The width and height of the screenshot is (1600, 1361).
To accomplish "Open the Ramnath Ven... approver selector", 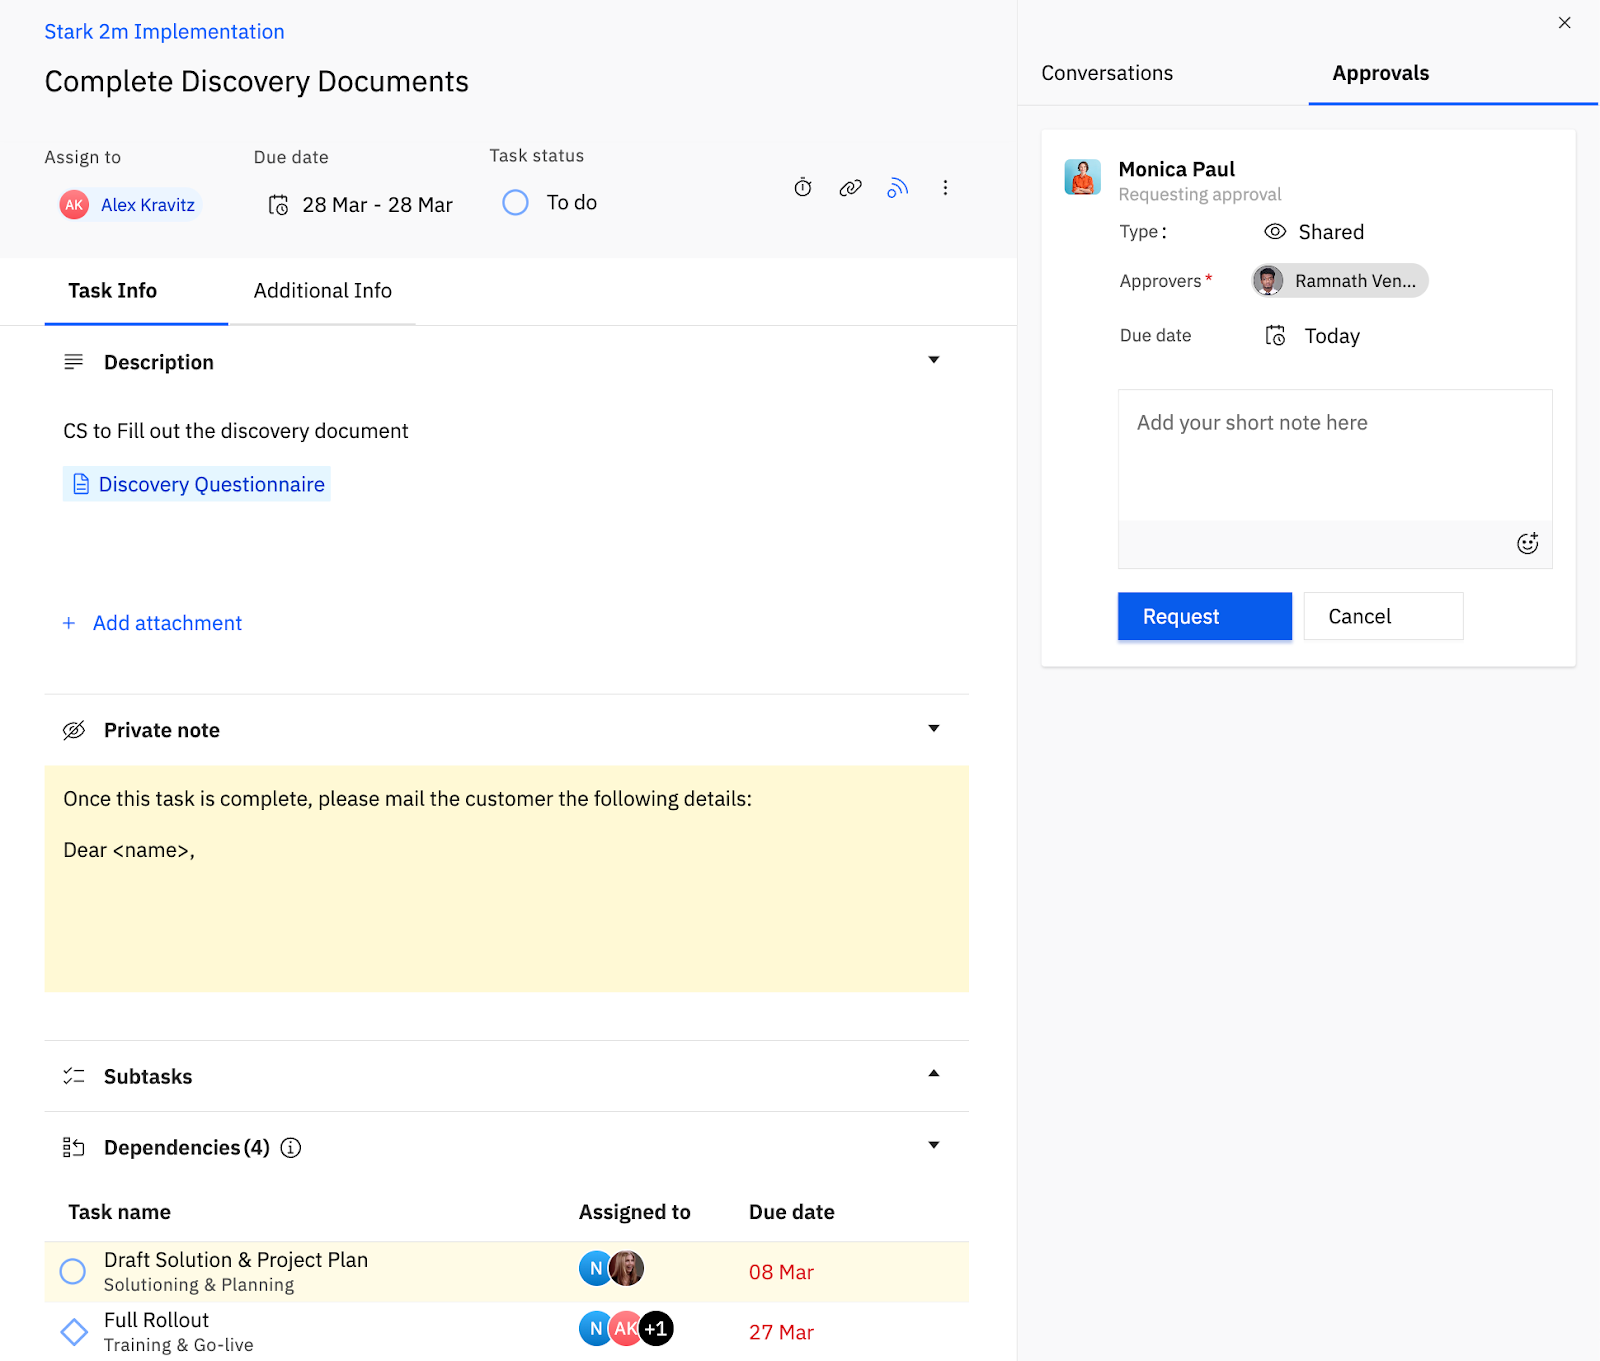I will tap(1340, 281).
